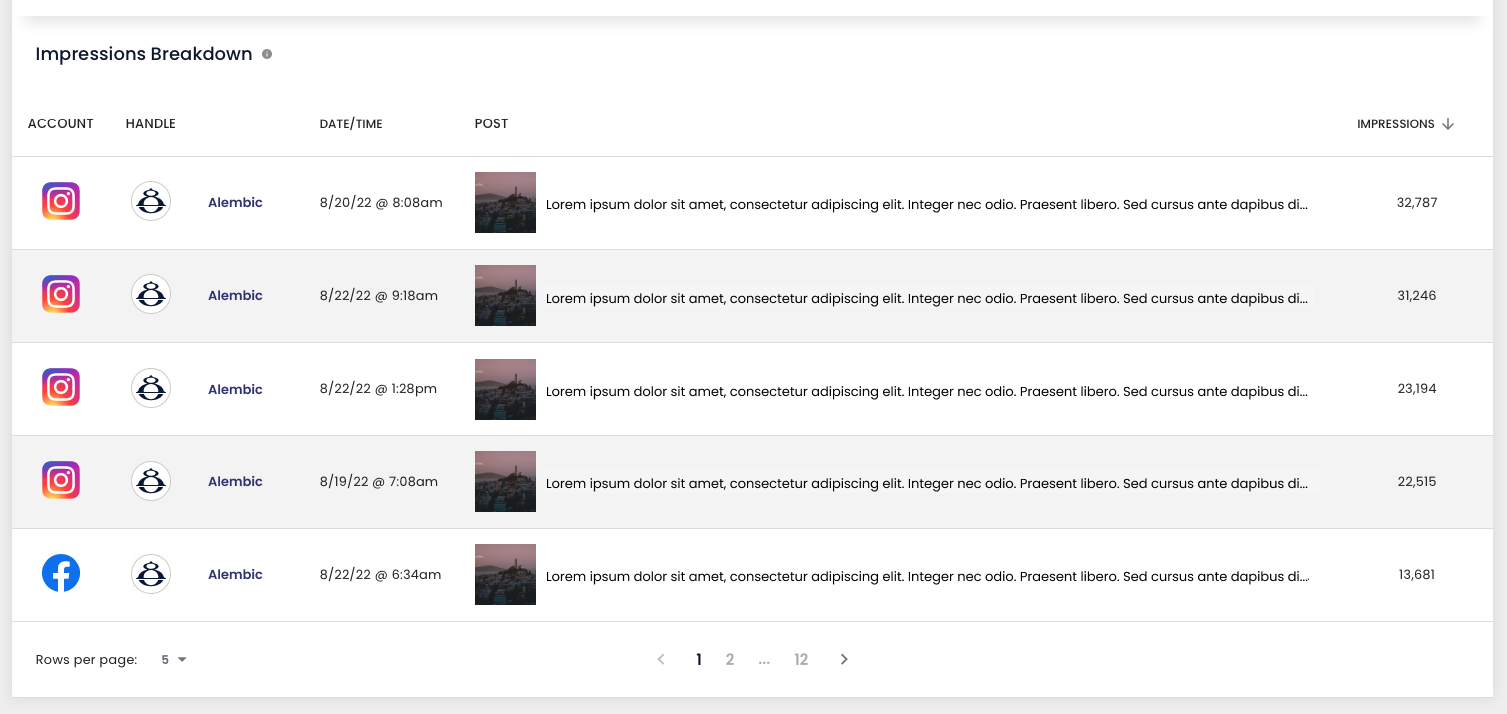Click the date 8/22/22 @ 9:18am

pos(379,295)
